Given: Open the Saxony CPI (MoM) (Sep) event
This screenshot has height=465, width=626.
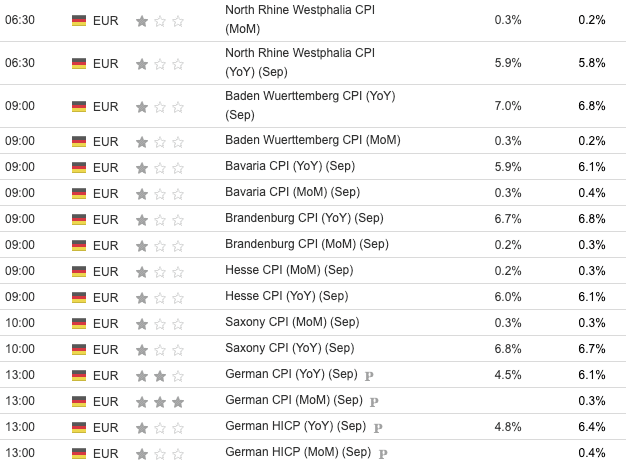Looking at the screenshot, I should 291,322.
